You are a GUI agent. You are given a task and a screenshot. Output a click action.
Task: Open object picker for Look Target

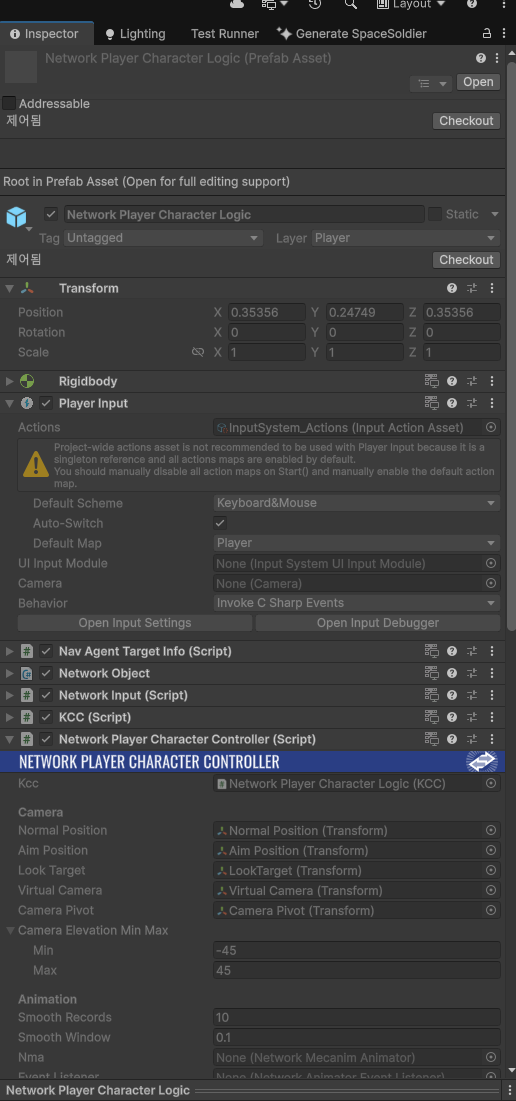point(491,870)
